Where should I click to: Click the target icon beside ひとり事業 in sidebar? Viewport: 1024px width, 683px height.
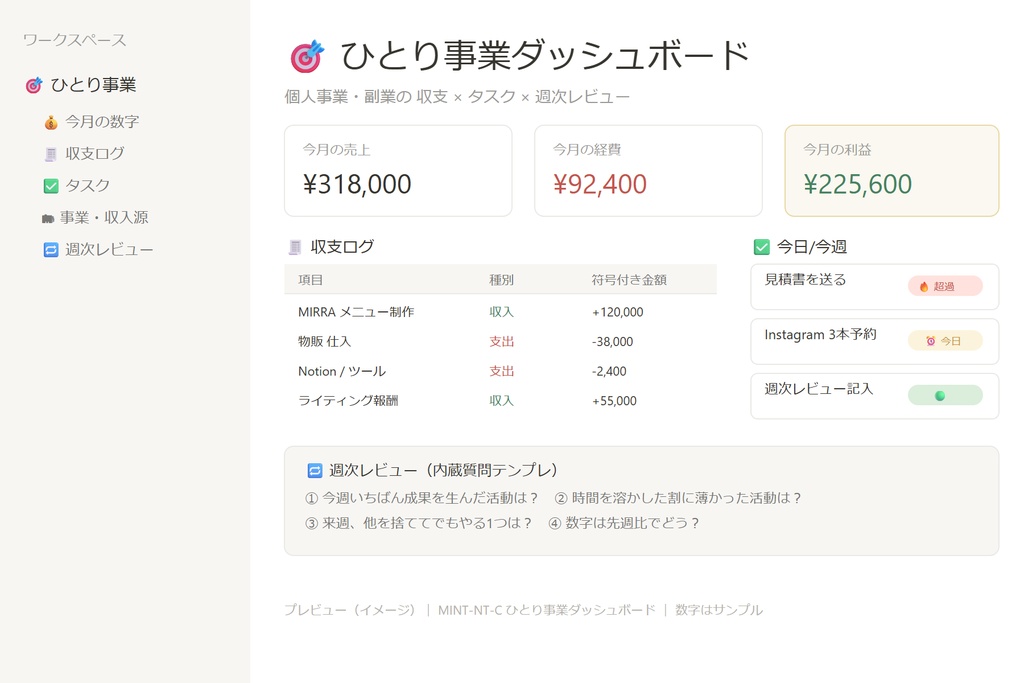[34, 86]
